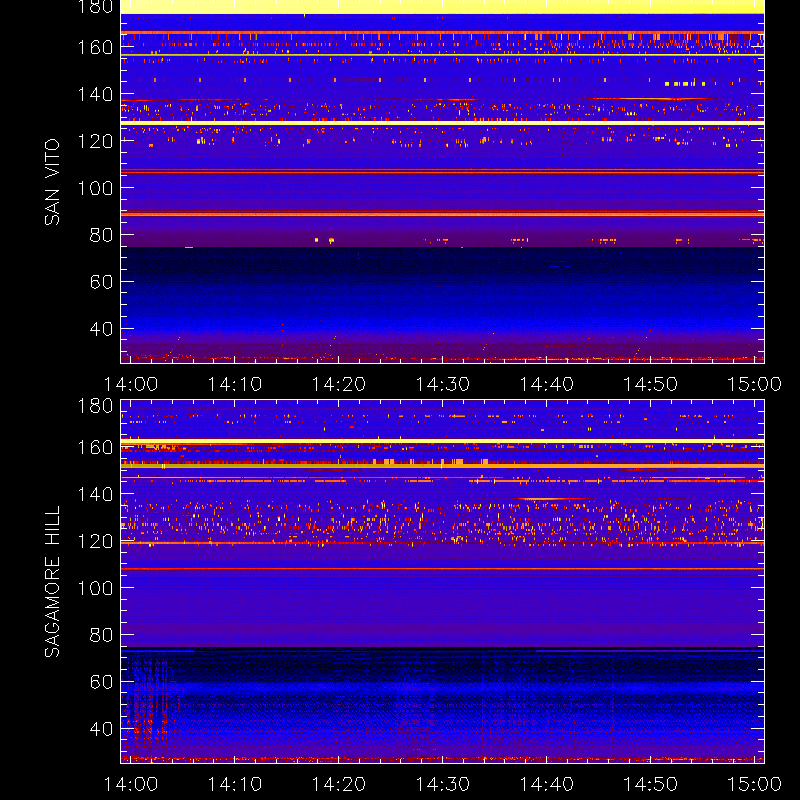800x800 pixels.
Task: Click the SAGAMORE HILL axis title
Action: click(52, 581)
